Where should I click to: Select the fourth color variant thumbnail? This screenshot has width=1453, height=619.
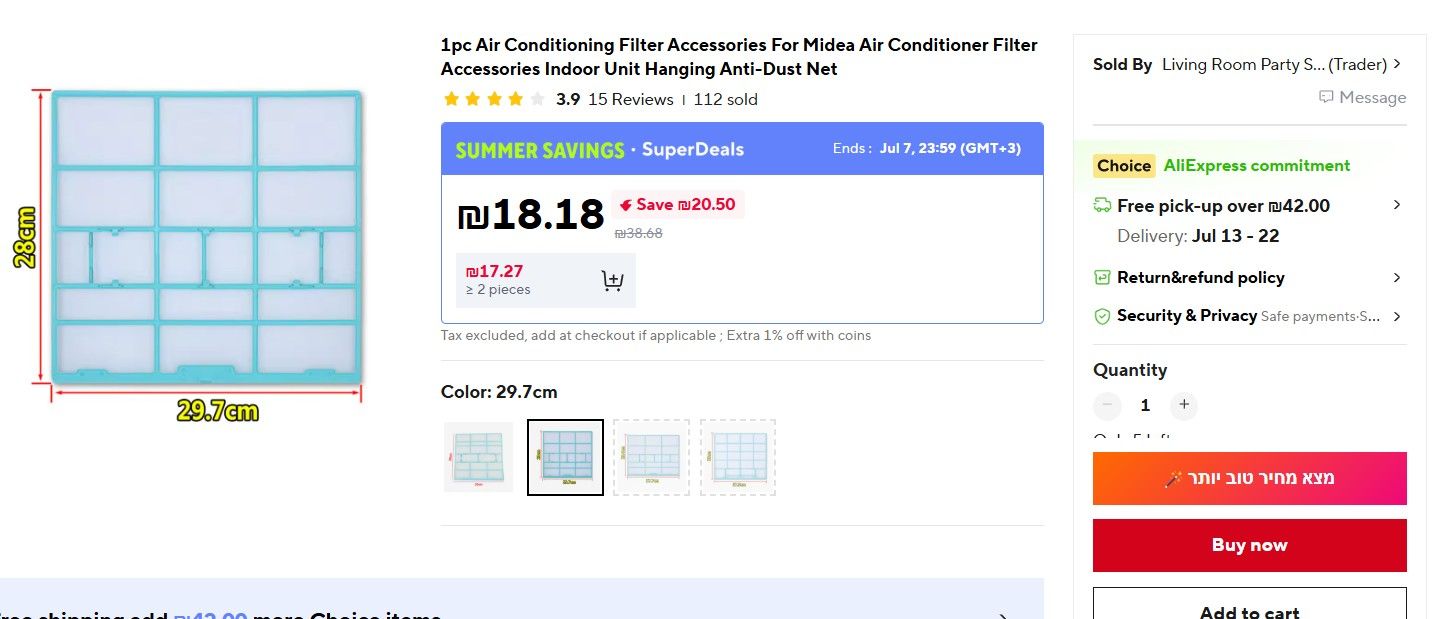tap(738, 457)
